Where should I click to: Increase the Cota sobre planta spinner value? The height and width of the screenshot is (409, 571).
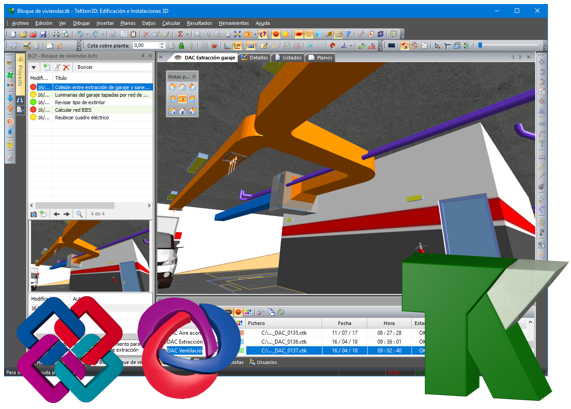point(162,44)
